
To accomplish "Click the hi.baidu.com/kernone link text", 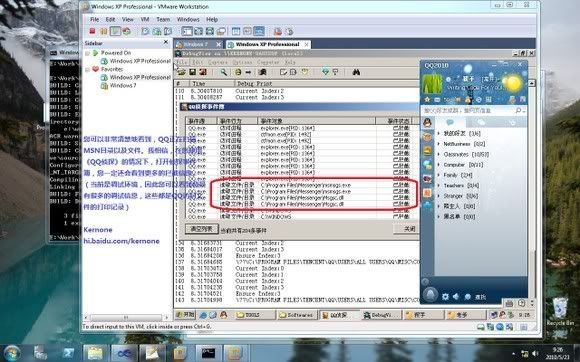I will [121, 241].
